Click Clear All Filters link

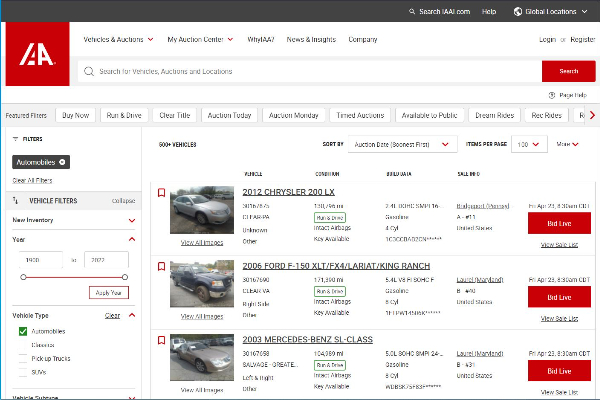pos(32,180)
